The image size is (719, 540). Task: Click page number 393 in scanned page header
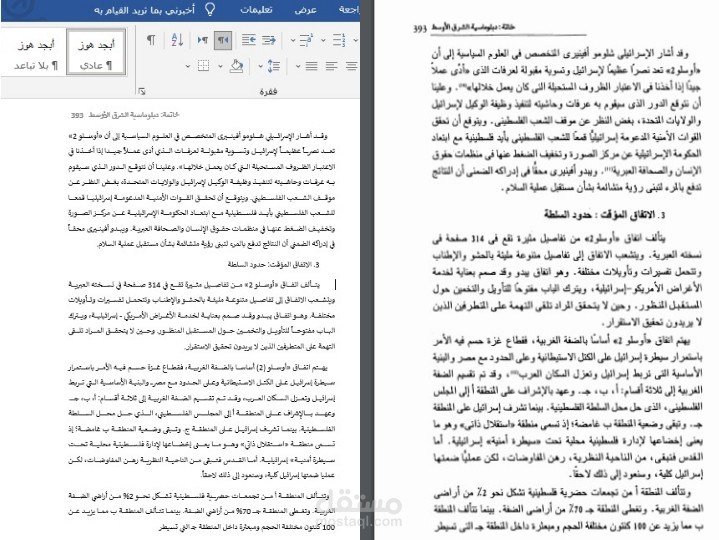(x=420, y=28)
